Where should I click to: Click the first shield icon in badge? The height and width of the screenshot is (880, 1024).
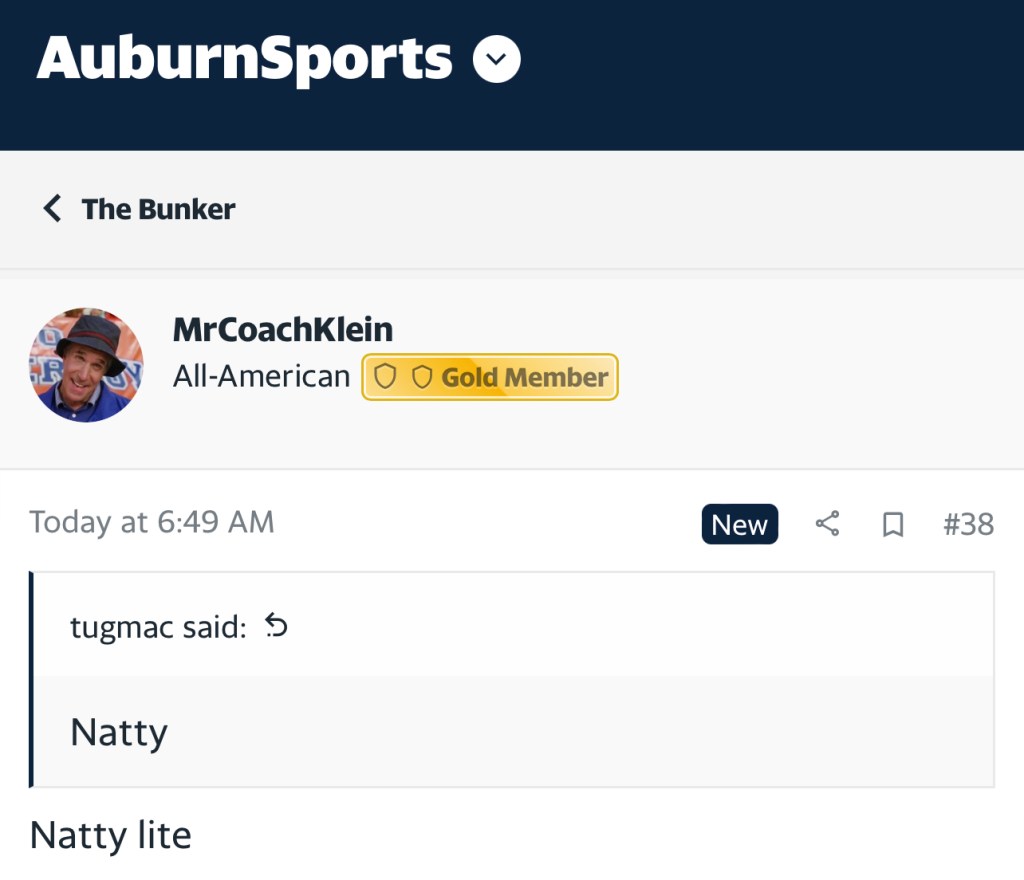(385, 377)
